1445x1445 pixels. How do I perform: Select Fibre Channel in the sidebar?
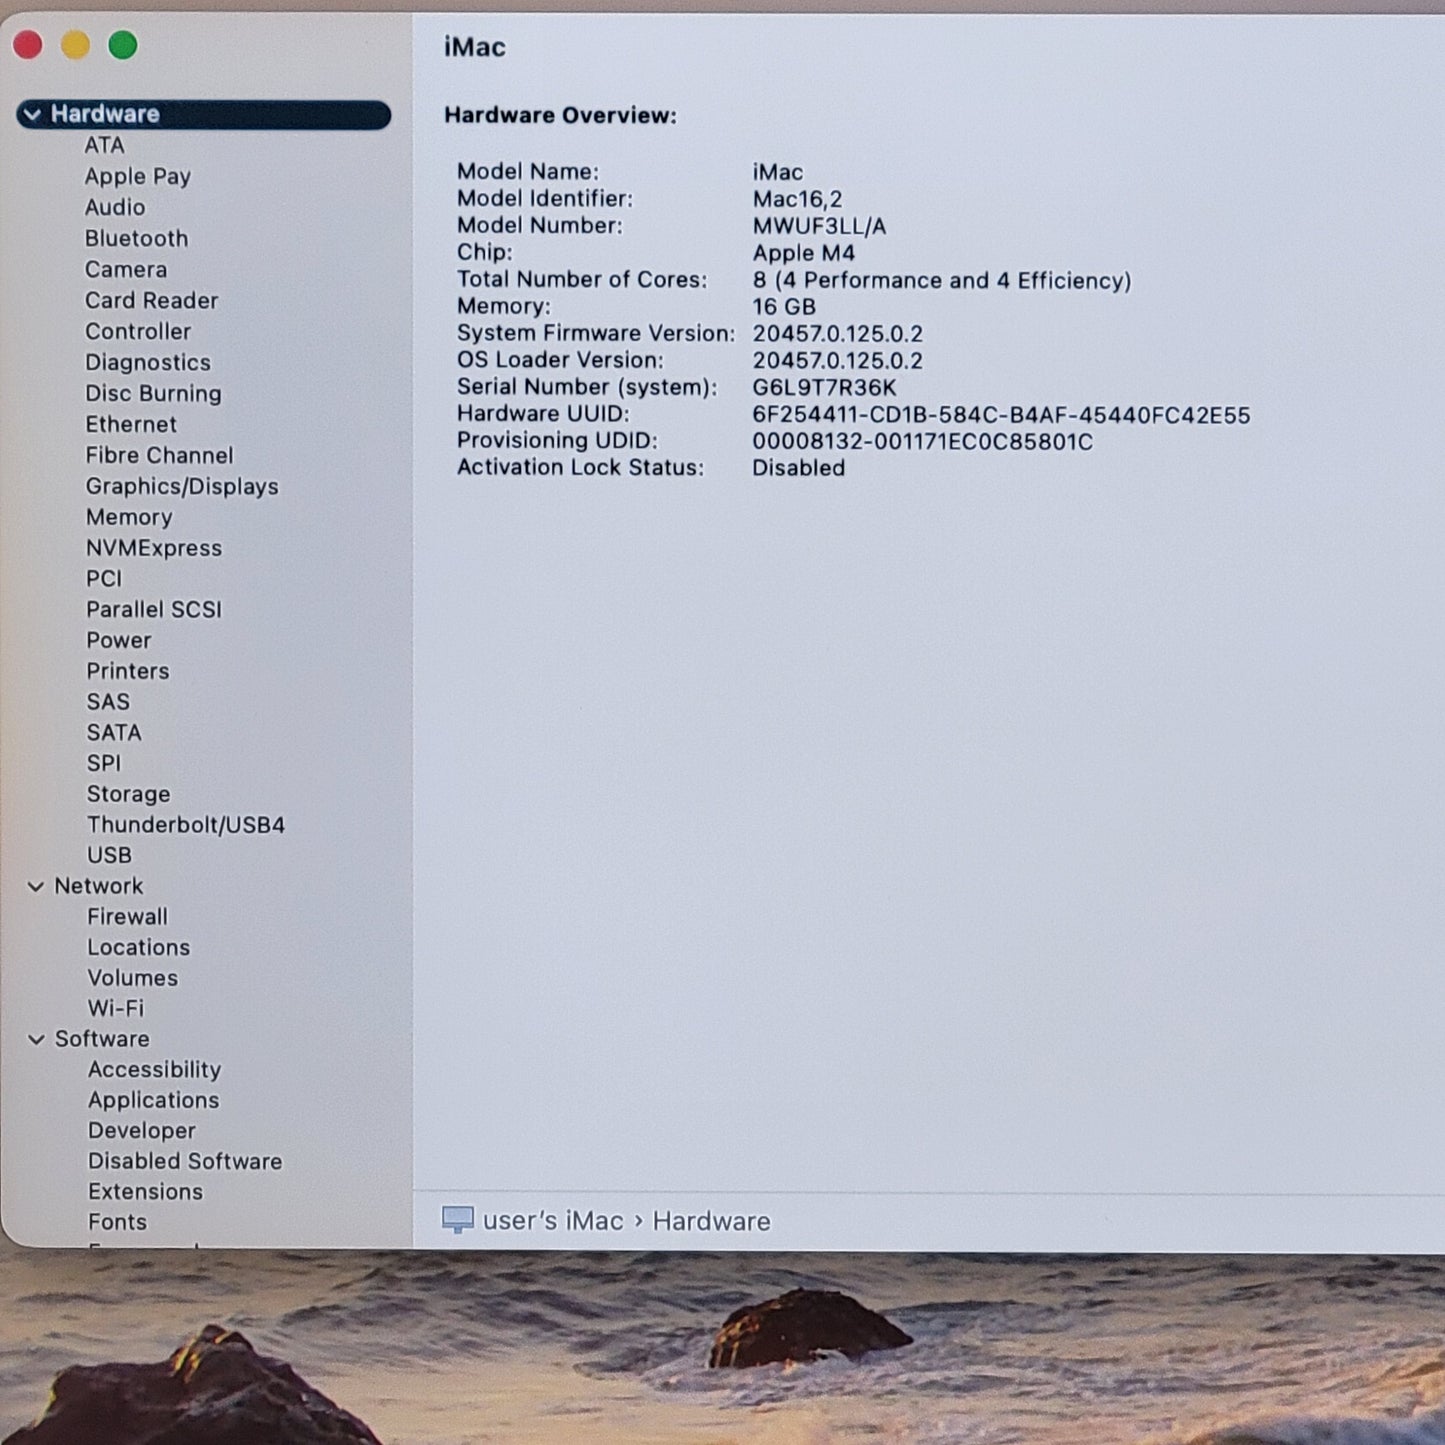coord(159,455)
